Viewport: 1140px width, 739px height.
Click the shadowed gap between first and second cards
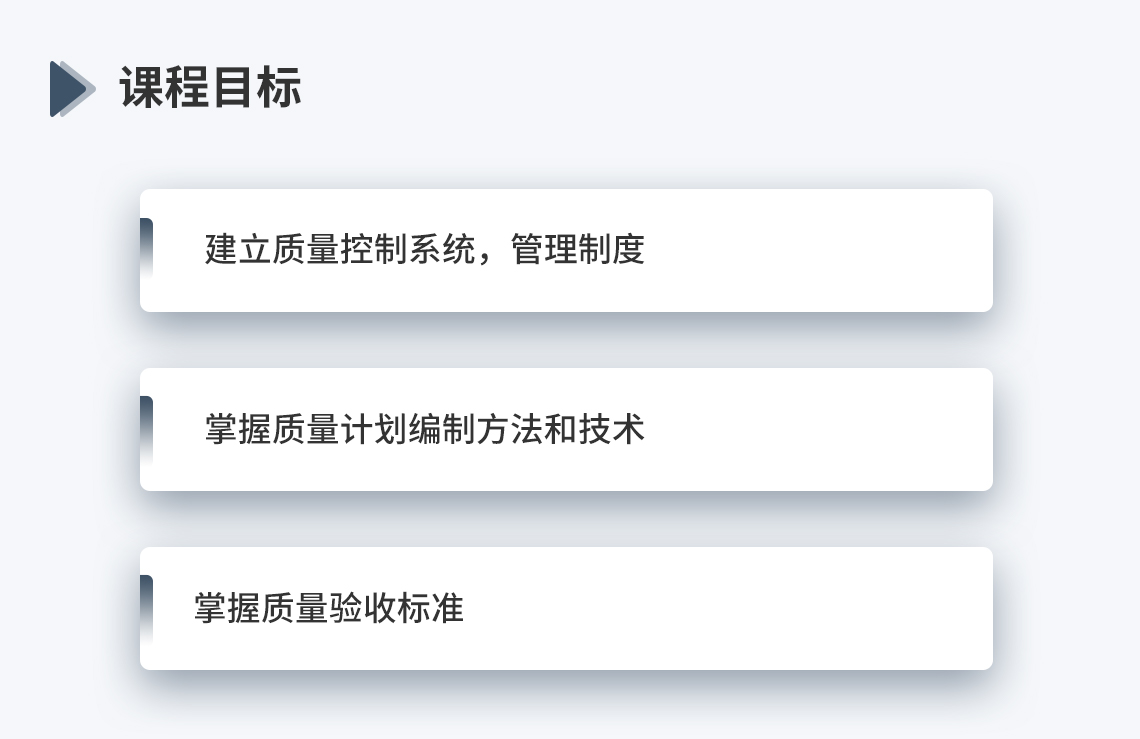tap(566, 340)
